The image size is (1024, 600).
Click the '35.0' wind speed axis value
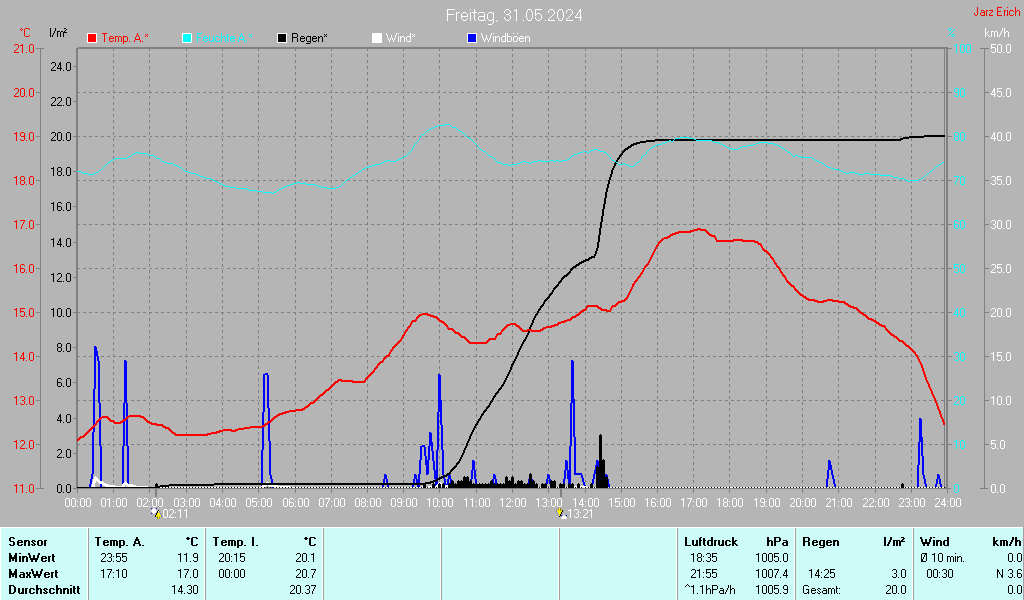1000,181
